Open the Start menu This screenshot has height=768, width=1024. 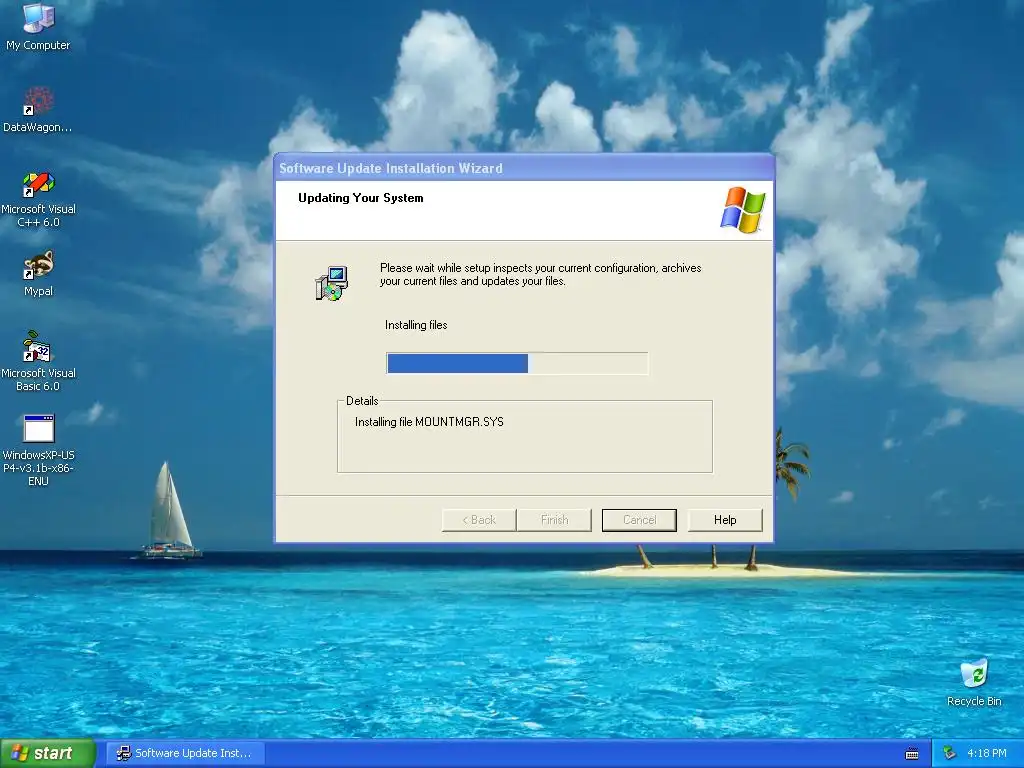pyautogui.click(x=47, y=753)
